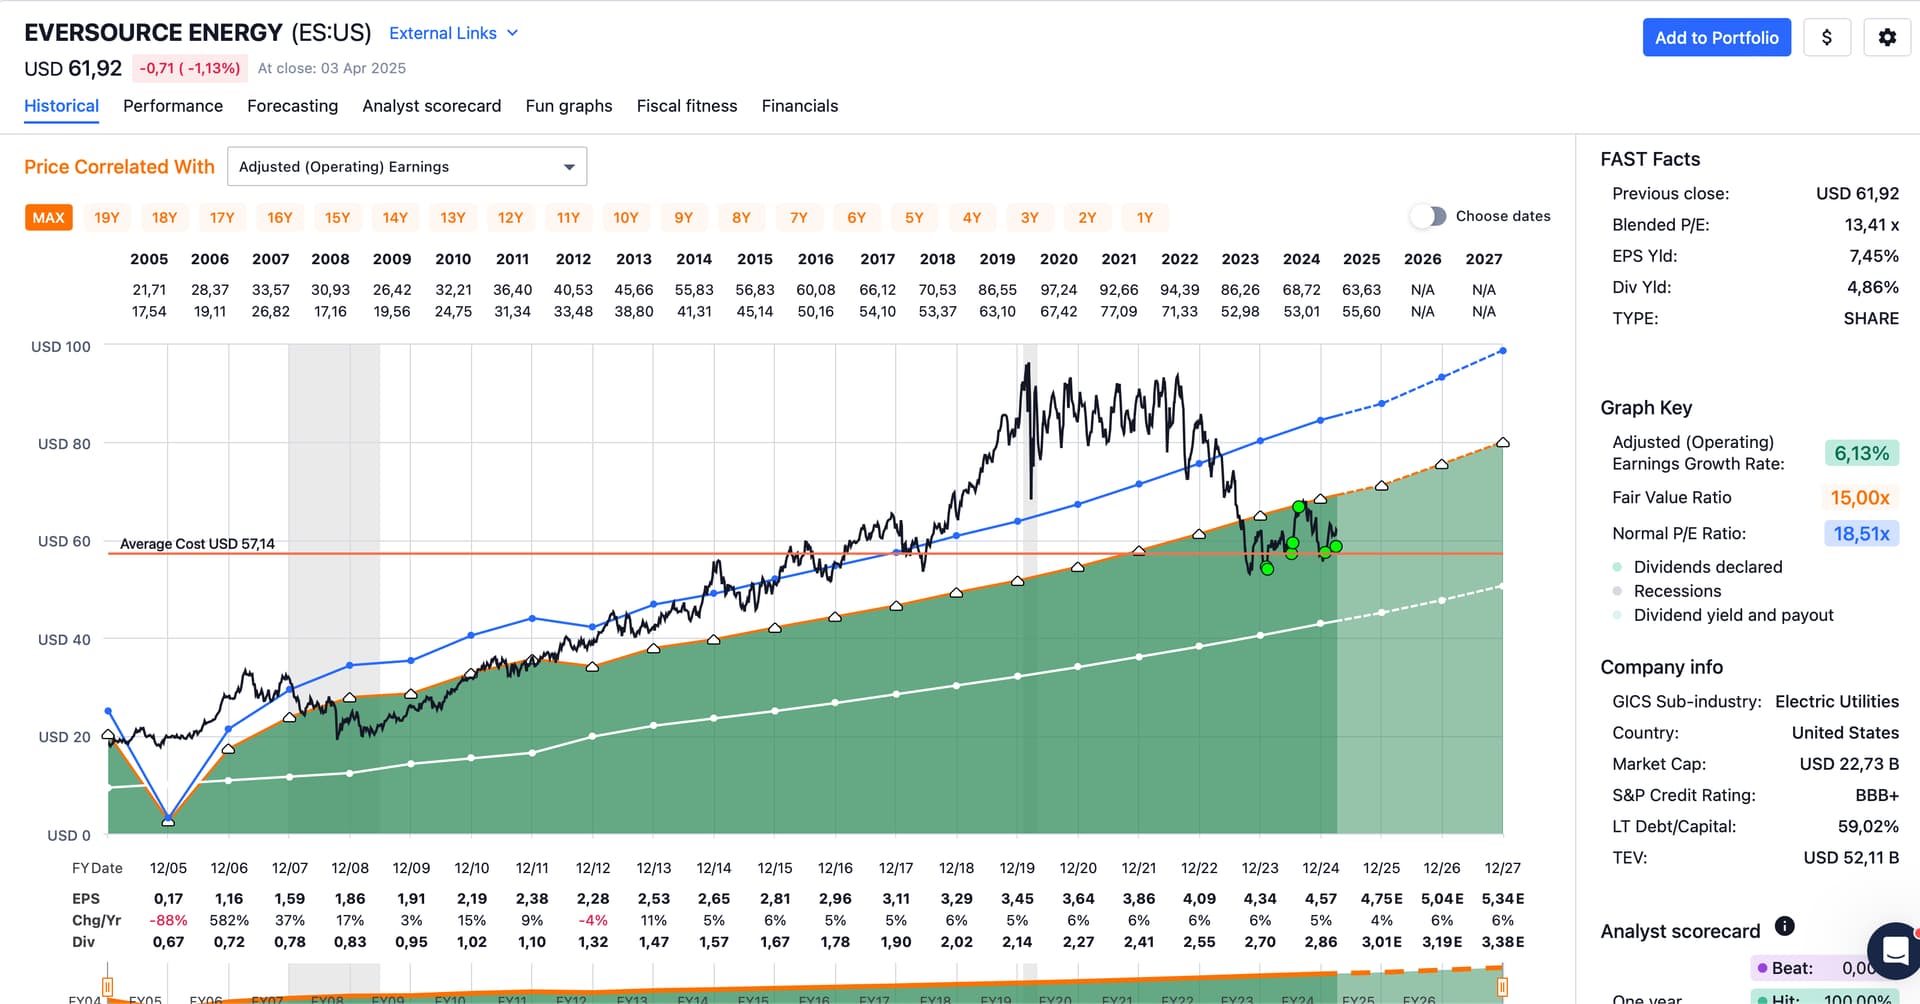Select the 18Y time range
1920x1004 pixels.
point(164,218)
